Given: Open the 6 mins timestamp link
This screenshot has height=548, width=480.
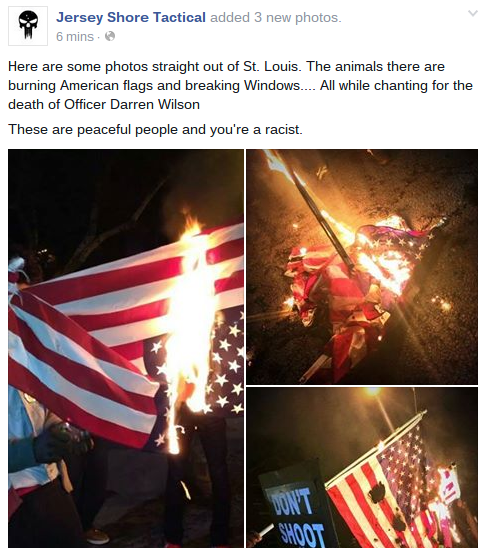Looking at the screenshot, I should 75,36.
